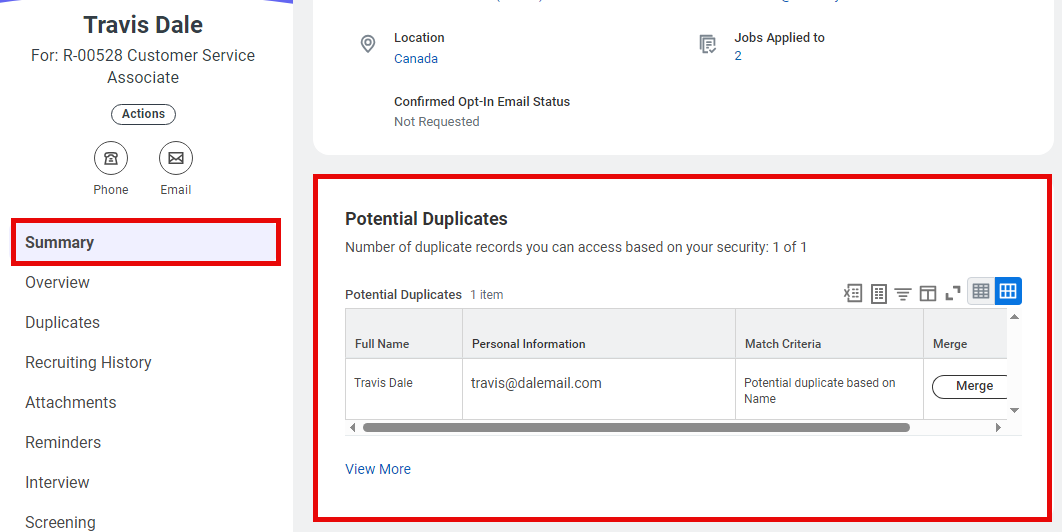Export the duplicates table to Excel
This screenshot has height=532, width=1062.
pyautogui.click(x=853, y=293)
